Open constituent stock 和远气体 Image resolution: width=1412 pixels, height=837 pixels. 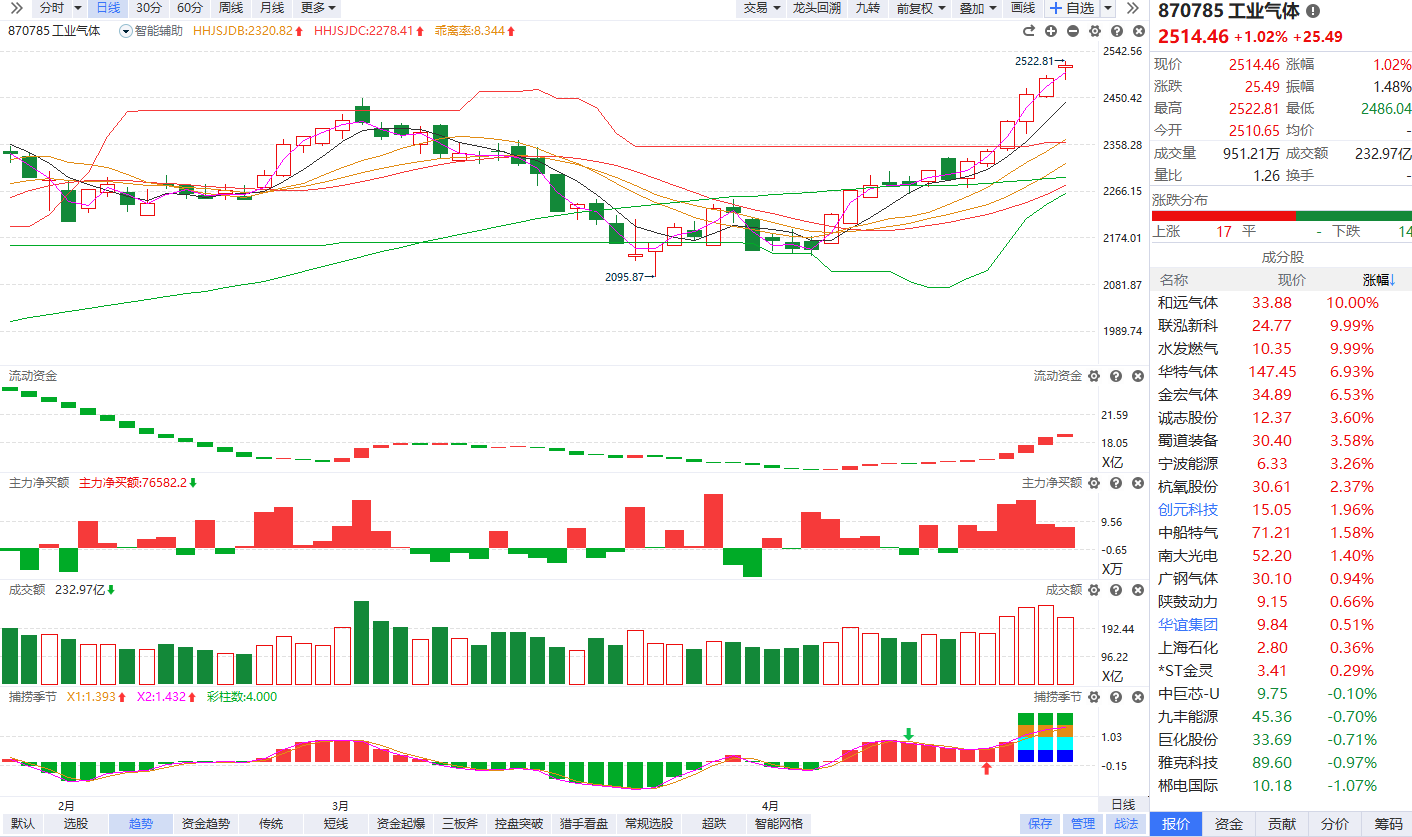pos(1188,302)
